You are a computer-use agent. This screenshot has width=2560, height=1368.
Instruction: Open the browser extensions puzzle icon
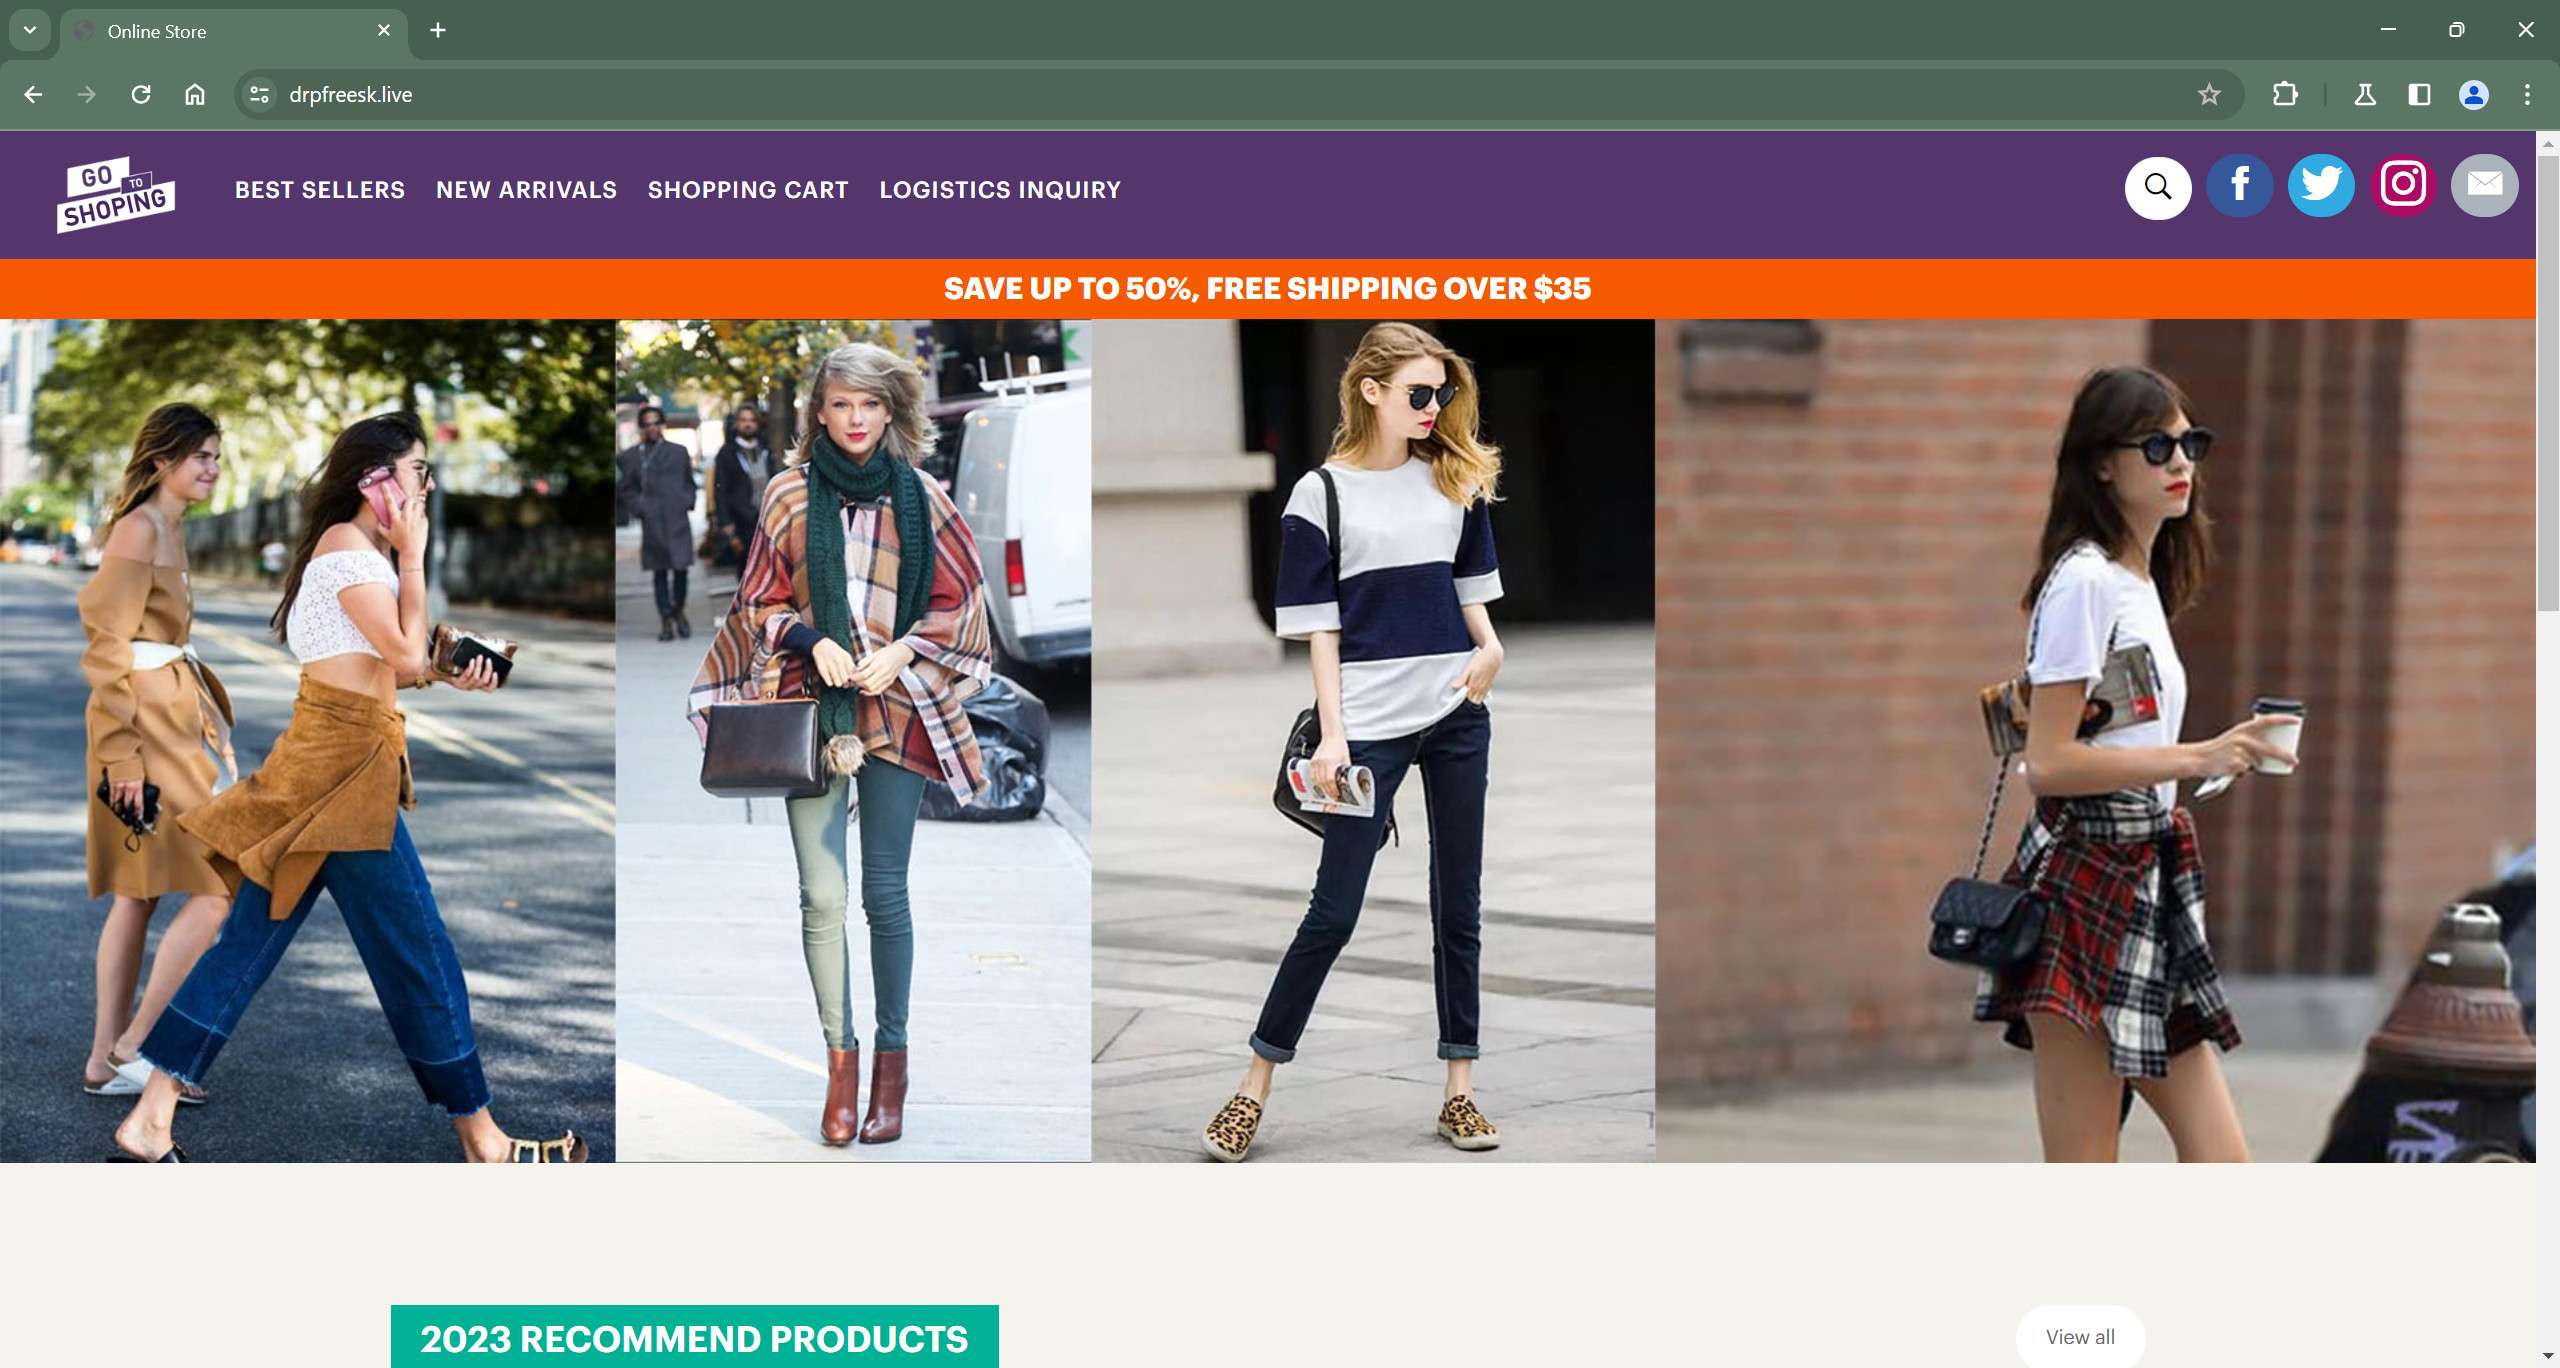click(2284, 95)
